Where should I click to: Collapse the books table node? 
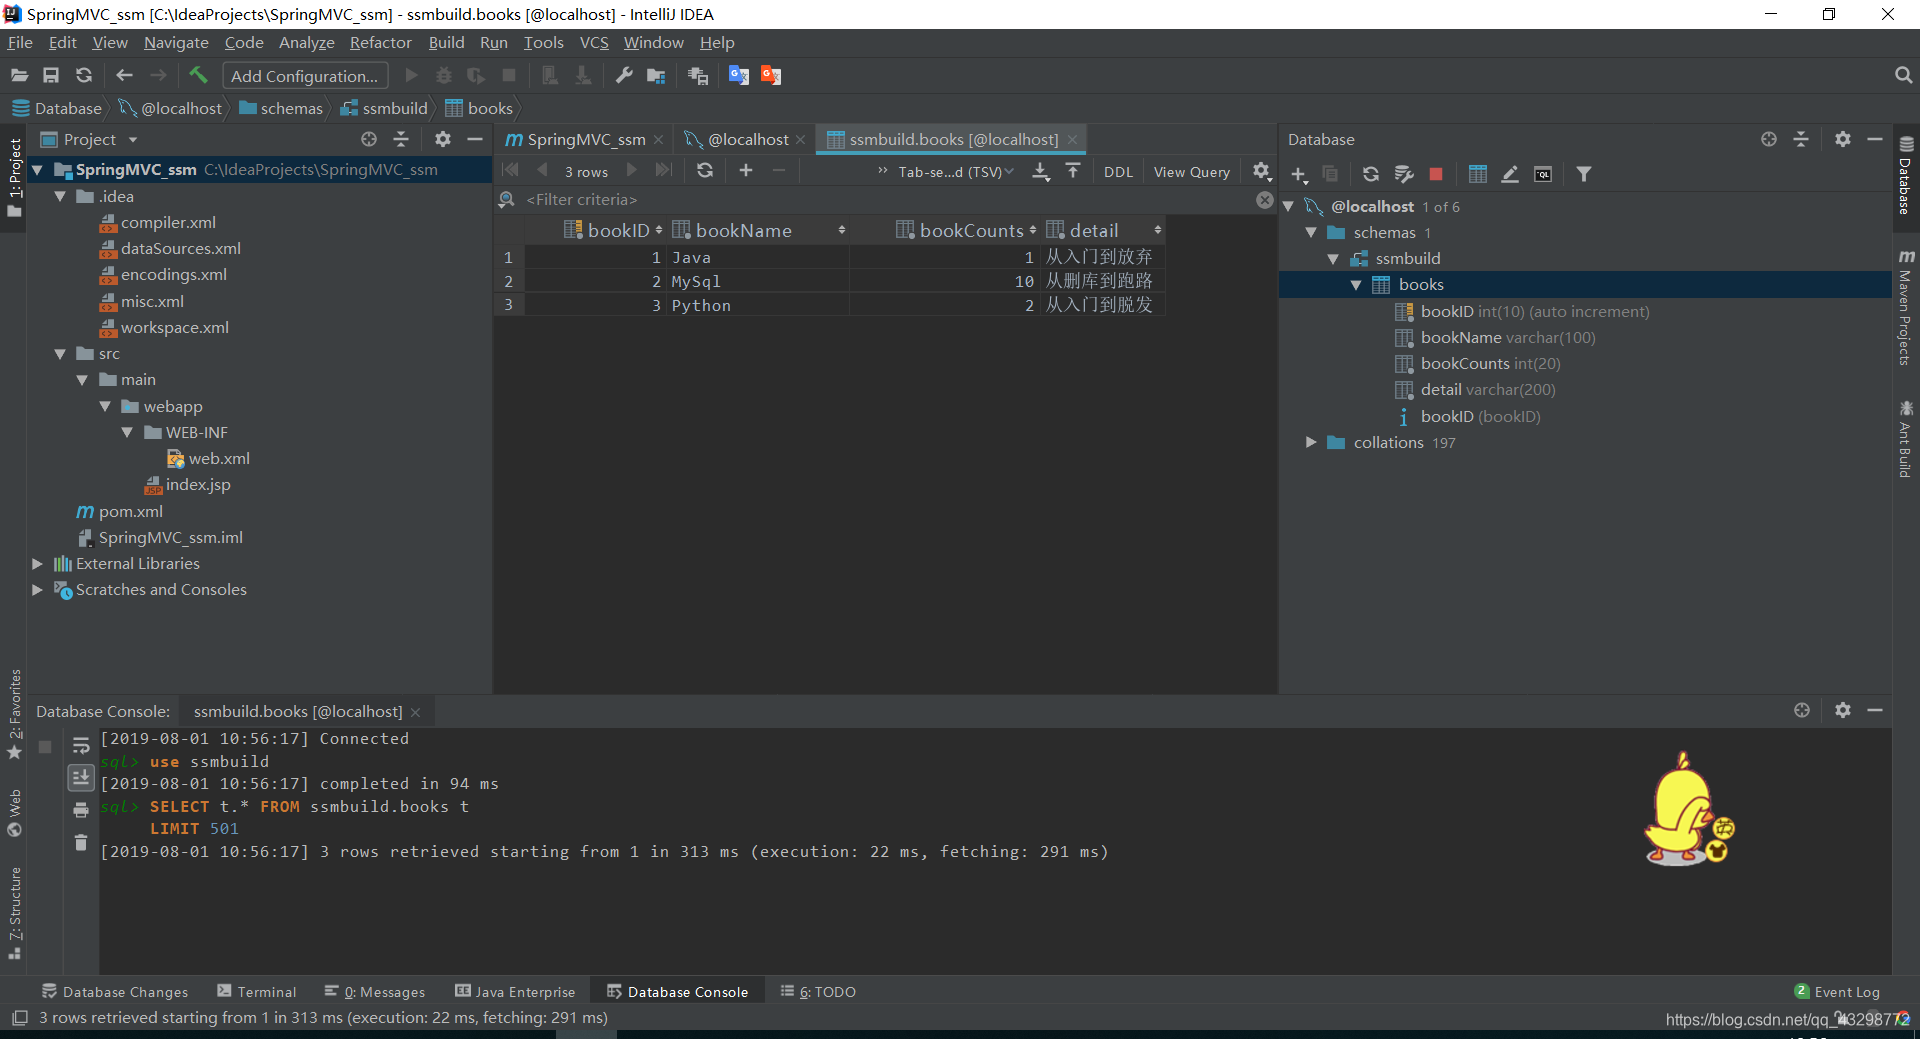(1356, 285)
